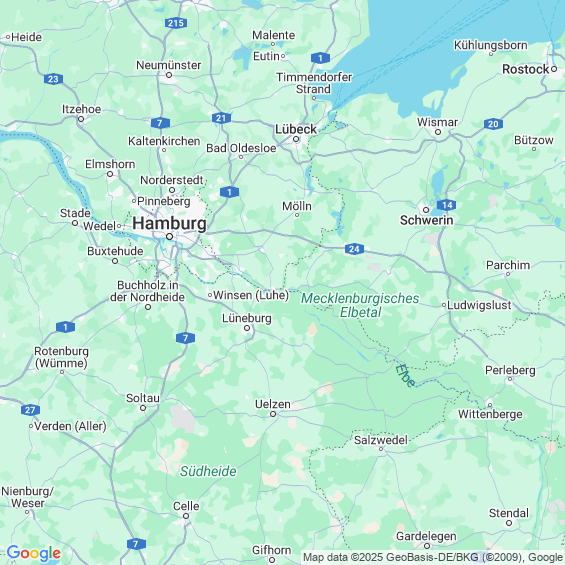
Task: Open the map data copyright notice
Action: [x=433, y=557]
